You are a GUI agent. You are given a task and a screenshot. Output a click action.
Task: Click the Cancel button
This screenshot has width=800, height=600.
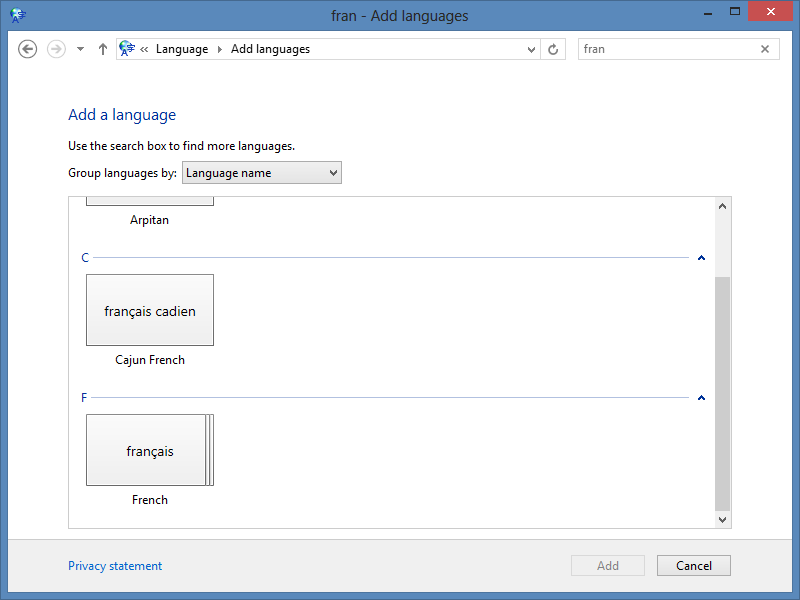pos(693,566)
